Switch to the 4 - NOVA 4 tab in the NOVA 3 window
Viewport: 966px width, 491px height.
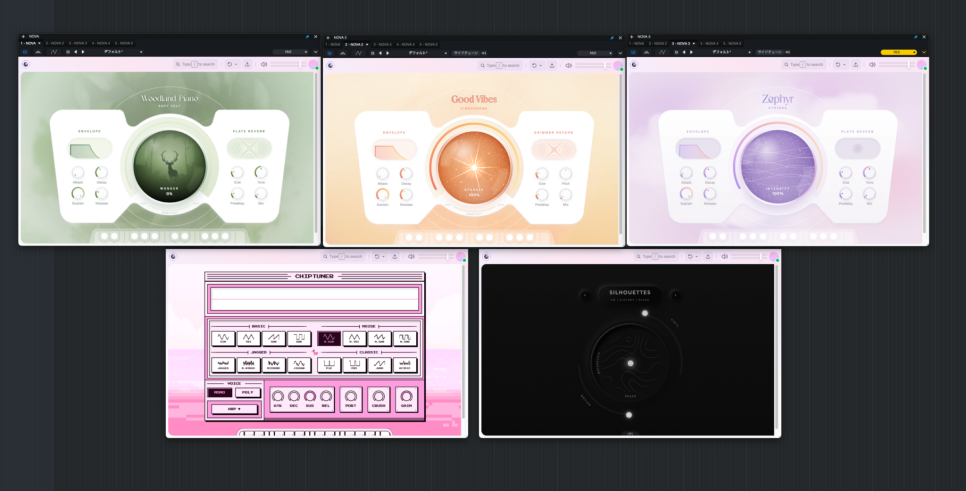(x=708, y=44)
